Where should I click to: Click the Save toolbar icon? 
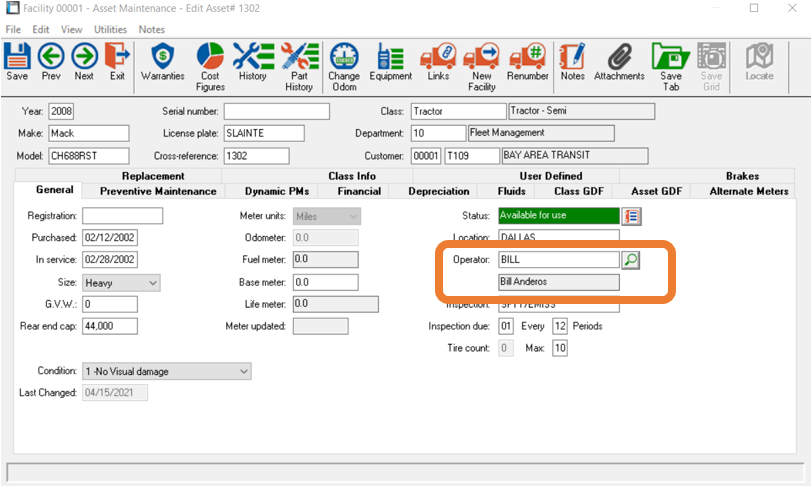(x=17, y=60)
